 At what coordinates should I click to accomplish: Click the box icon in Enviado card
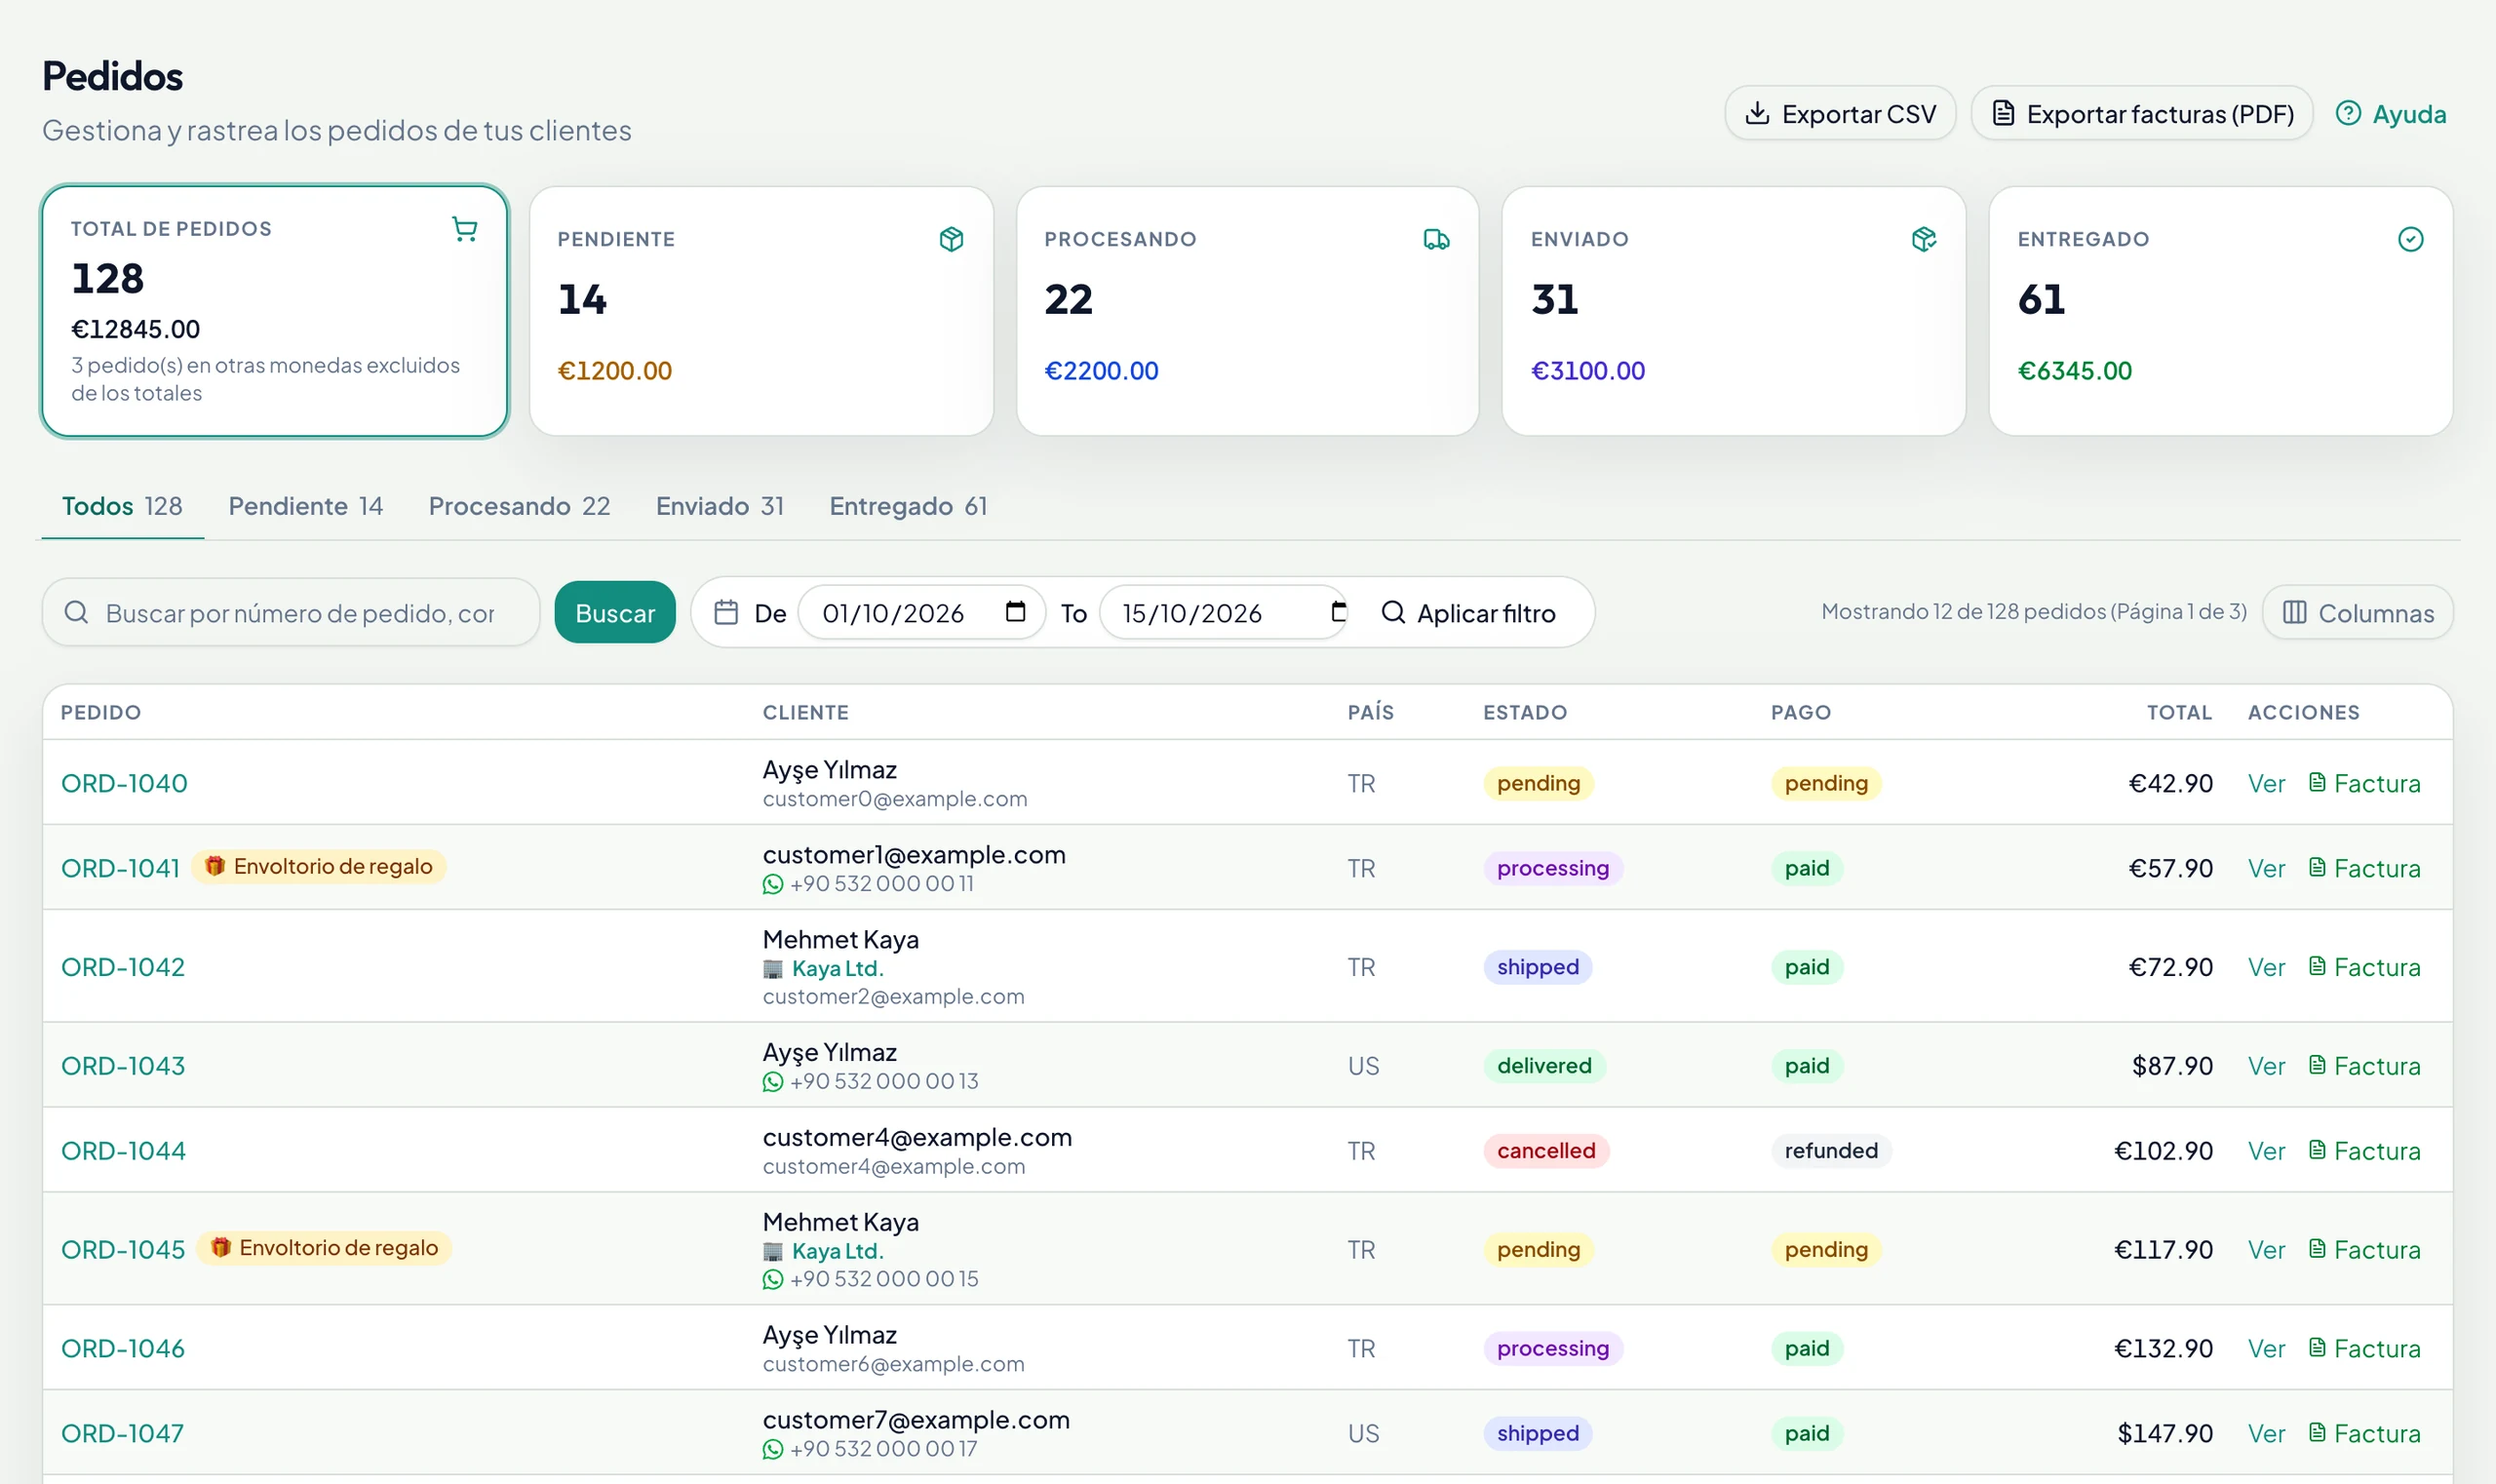pyautogui.click(x=1923, y=239)
